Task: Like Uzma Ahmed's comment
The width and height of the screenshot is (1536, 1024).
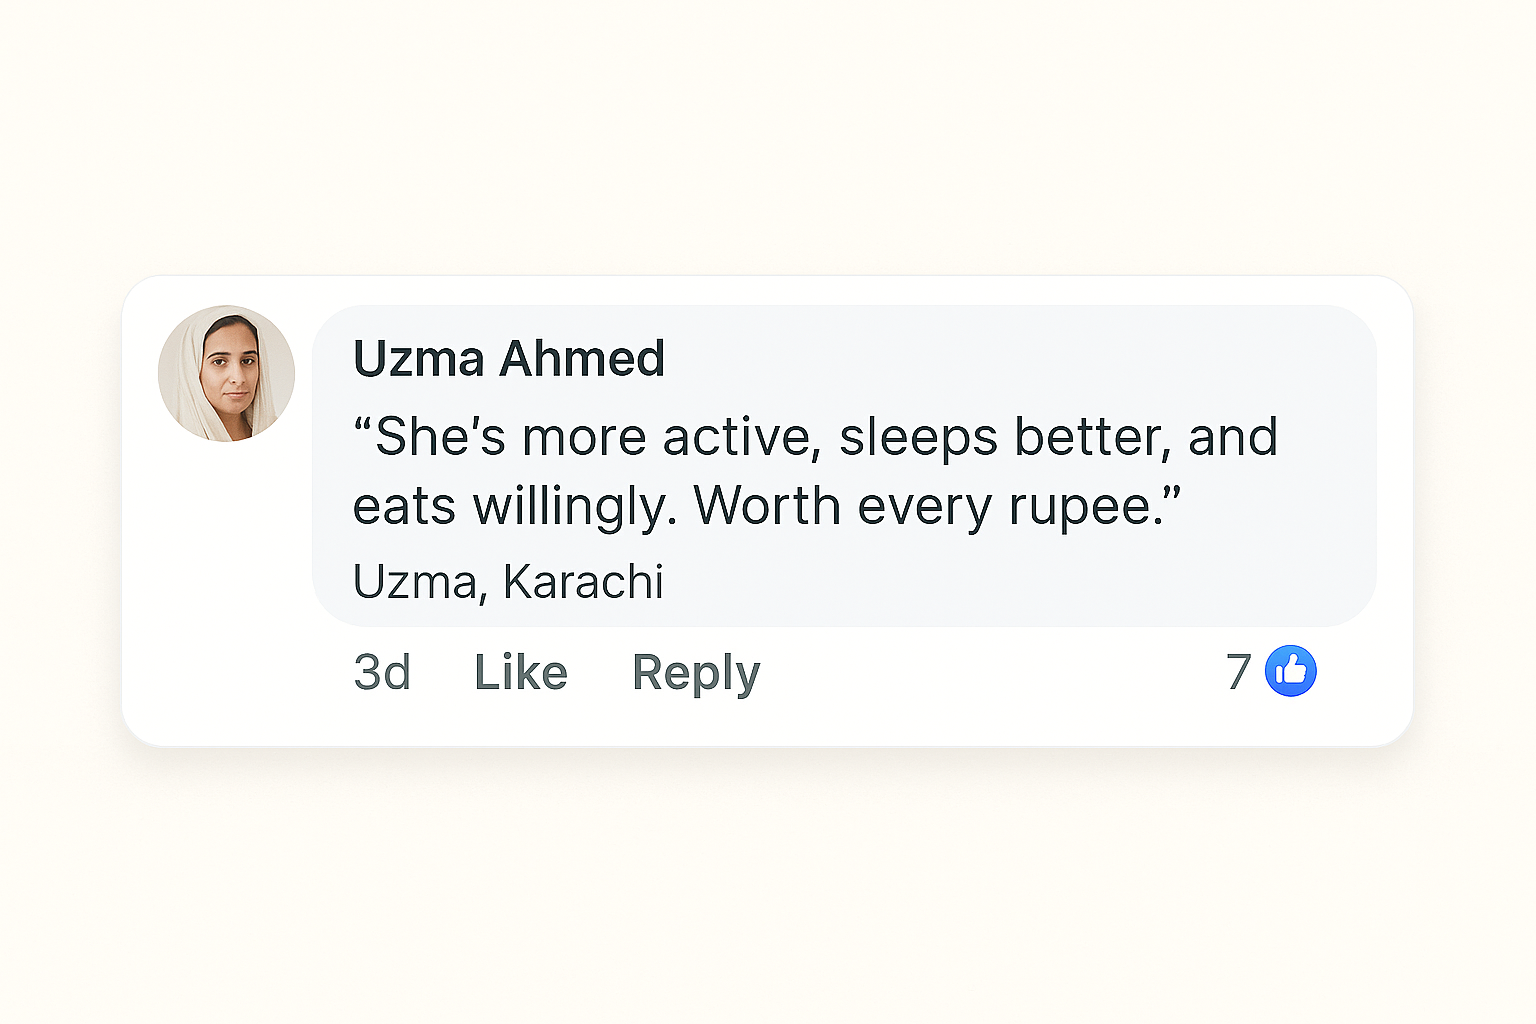Action: tap(520, 671)
